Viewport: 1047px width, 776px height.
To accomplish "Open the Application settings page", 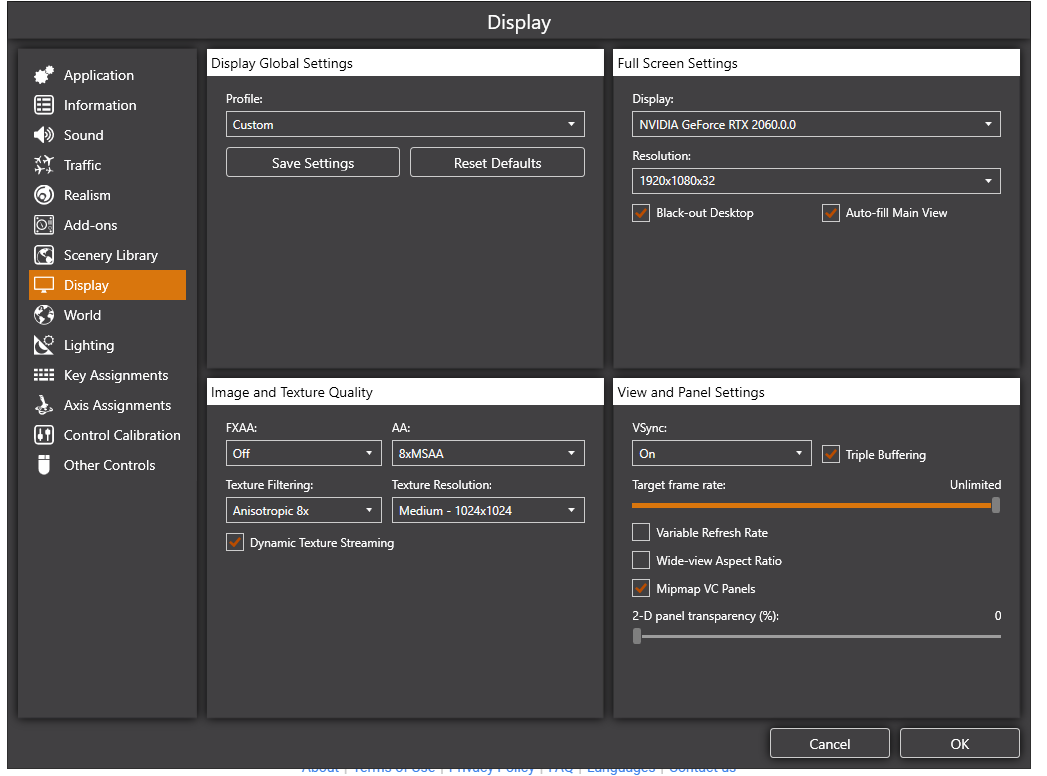I will point(108,75).
